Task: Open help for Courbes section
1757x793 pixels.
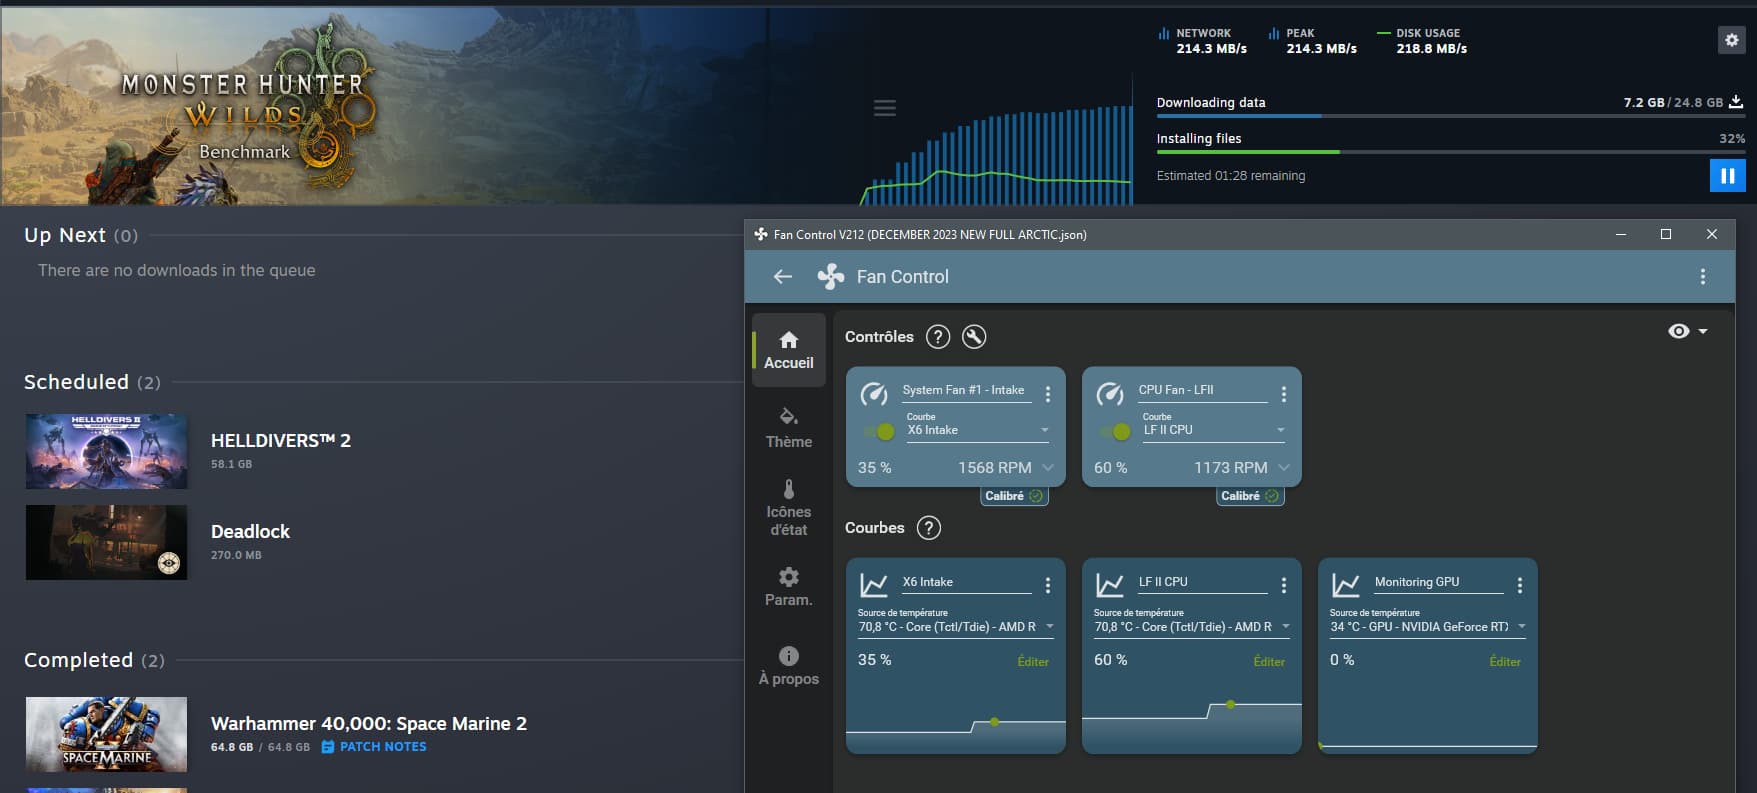Action: [929, 528]
